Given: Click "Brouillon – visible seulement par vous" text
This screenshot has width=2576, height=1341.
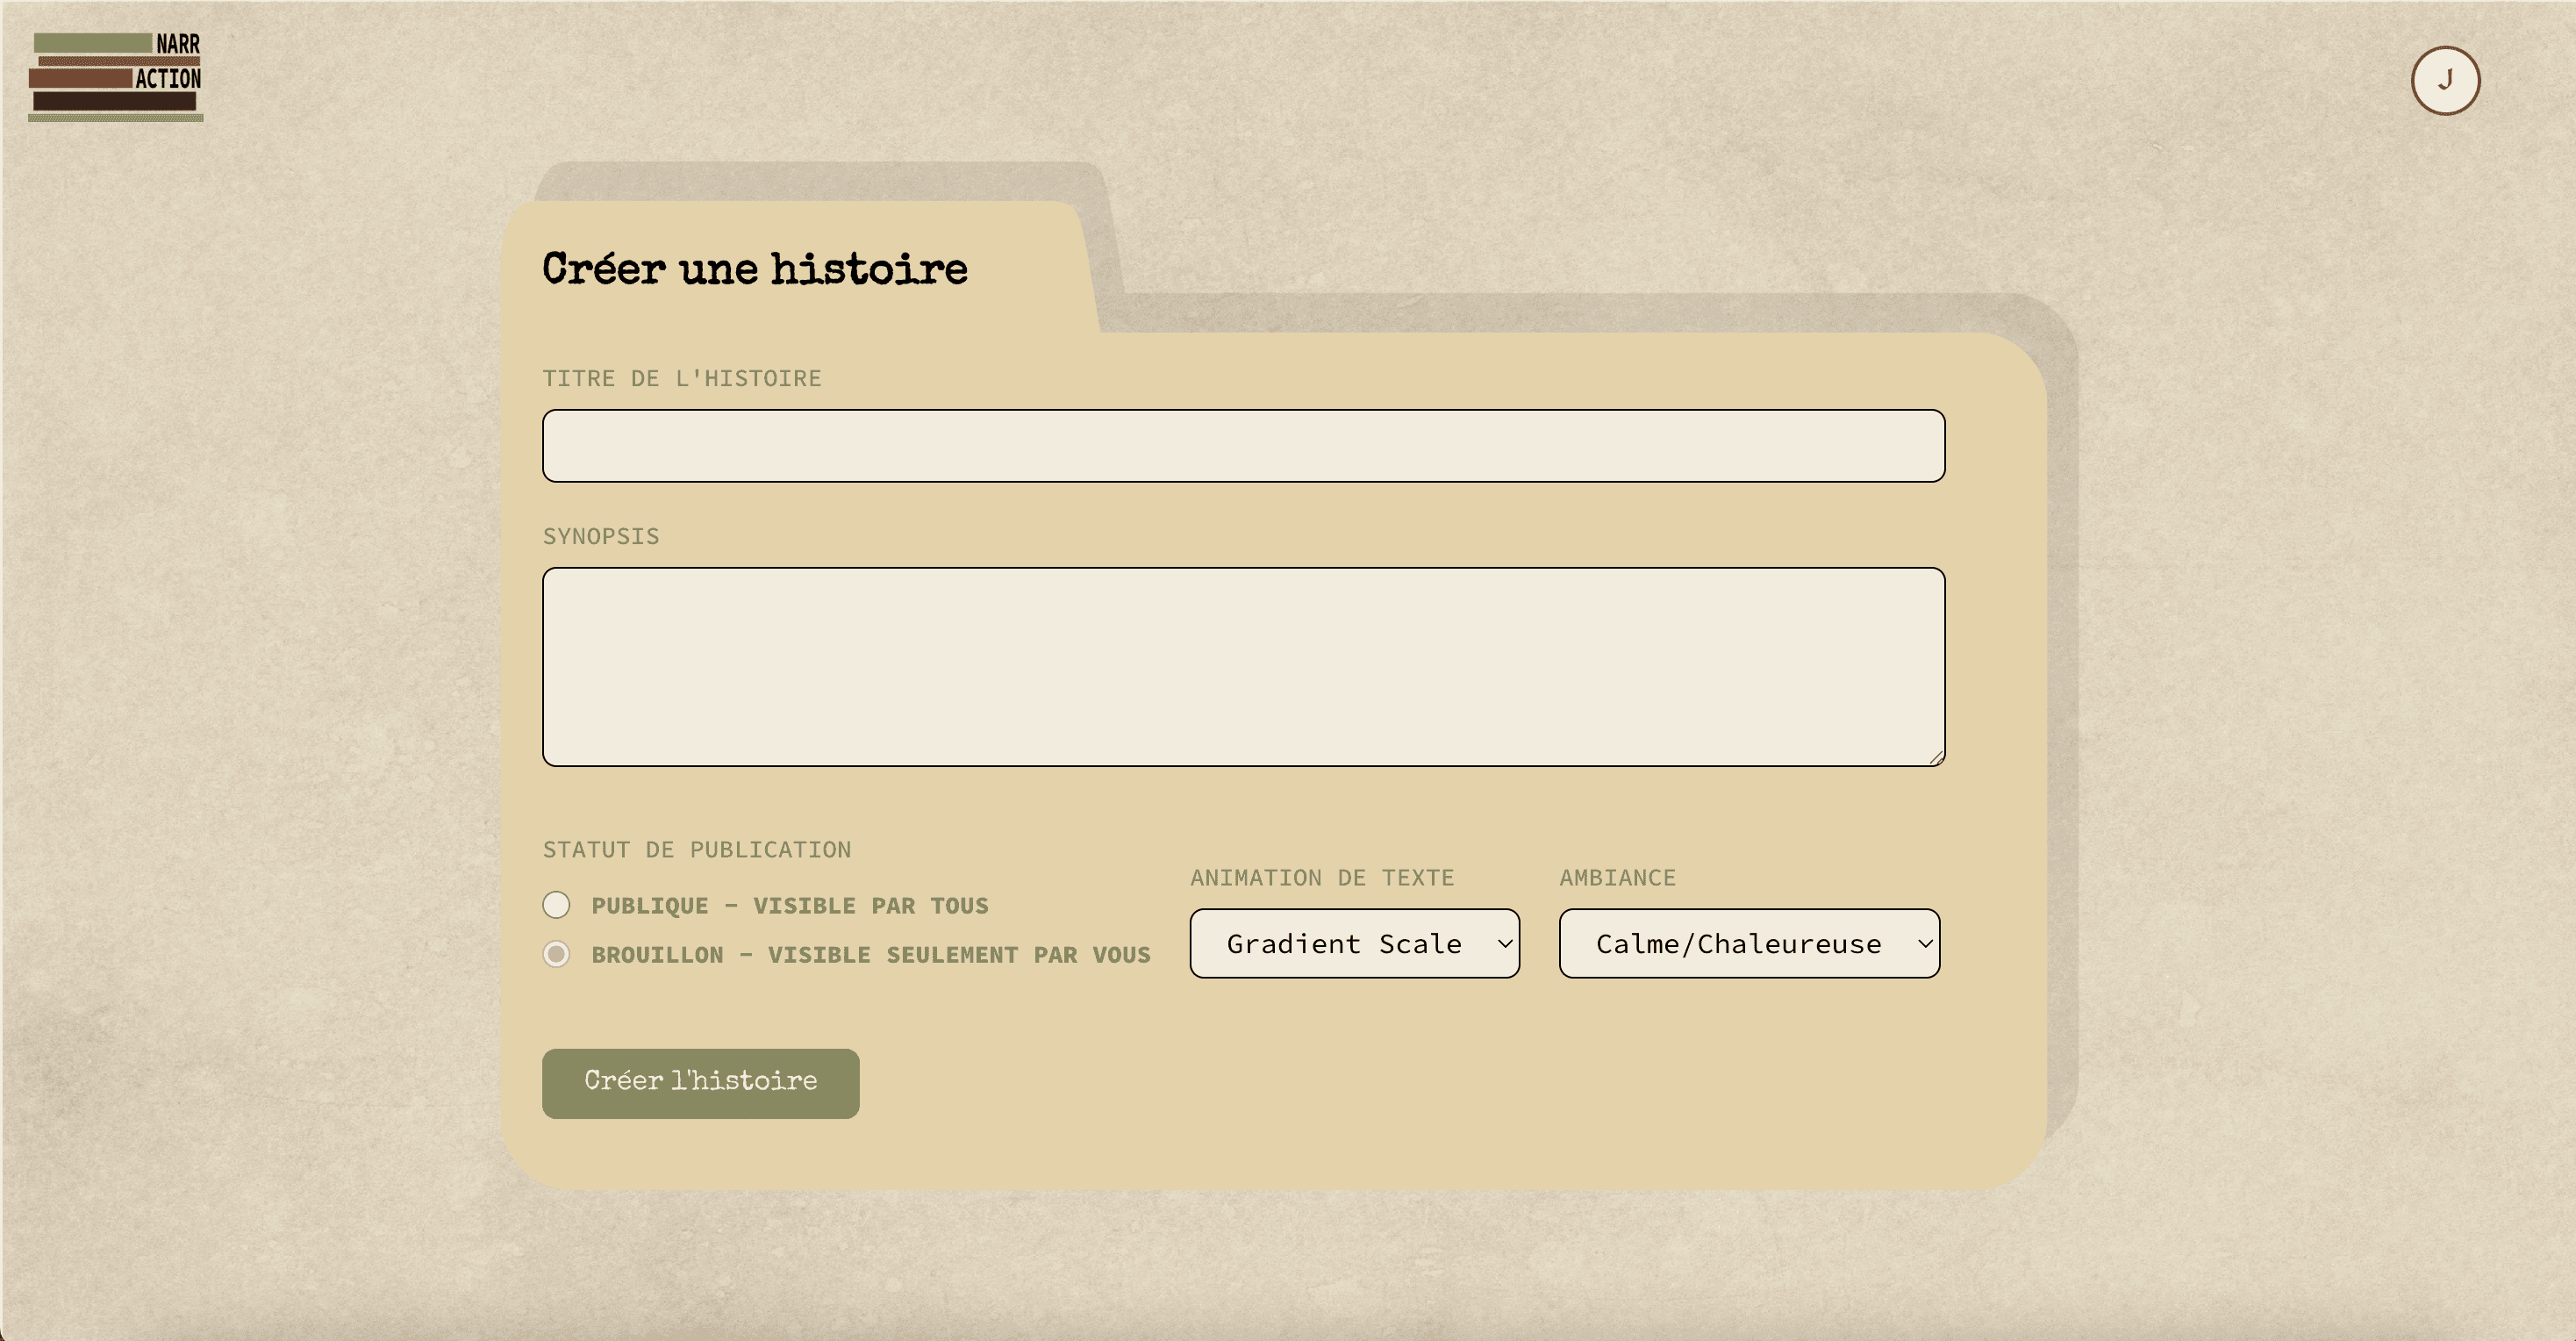Looking at the screenshot, I should pyautogui.click(x=870, y=955).
